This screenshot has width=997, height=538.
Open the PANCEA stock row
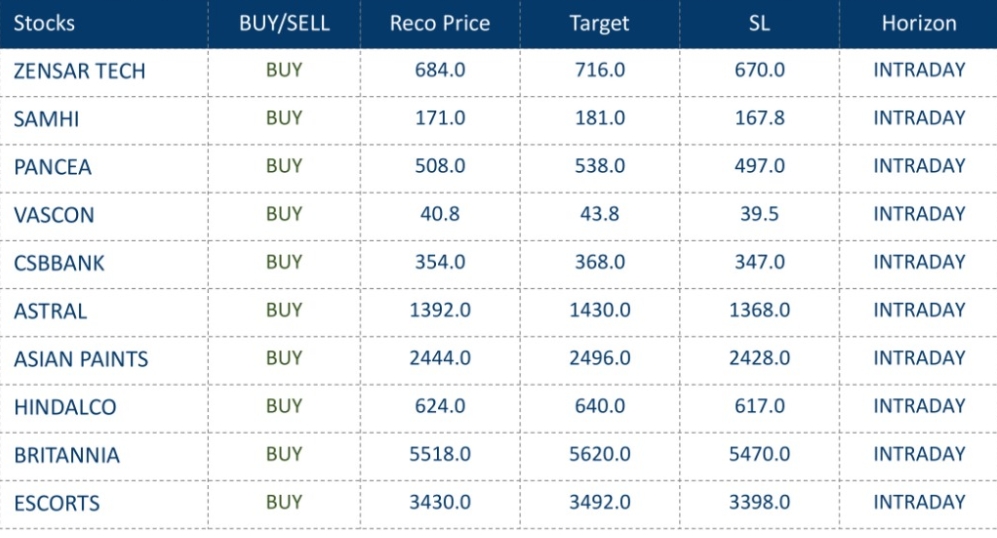(x=52, y=167)
